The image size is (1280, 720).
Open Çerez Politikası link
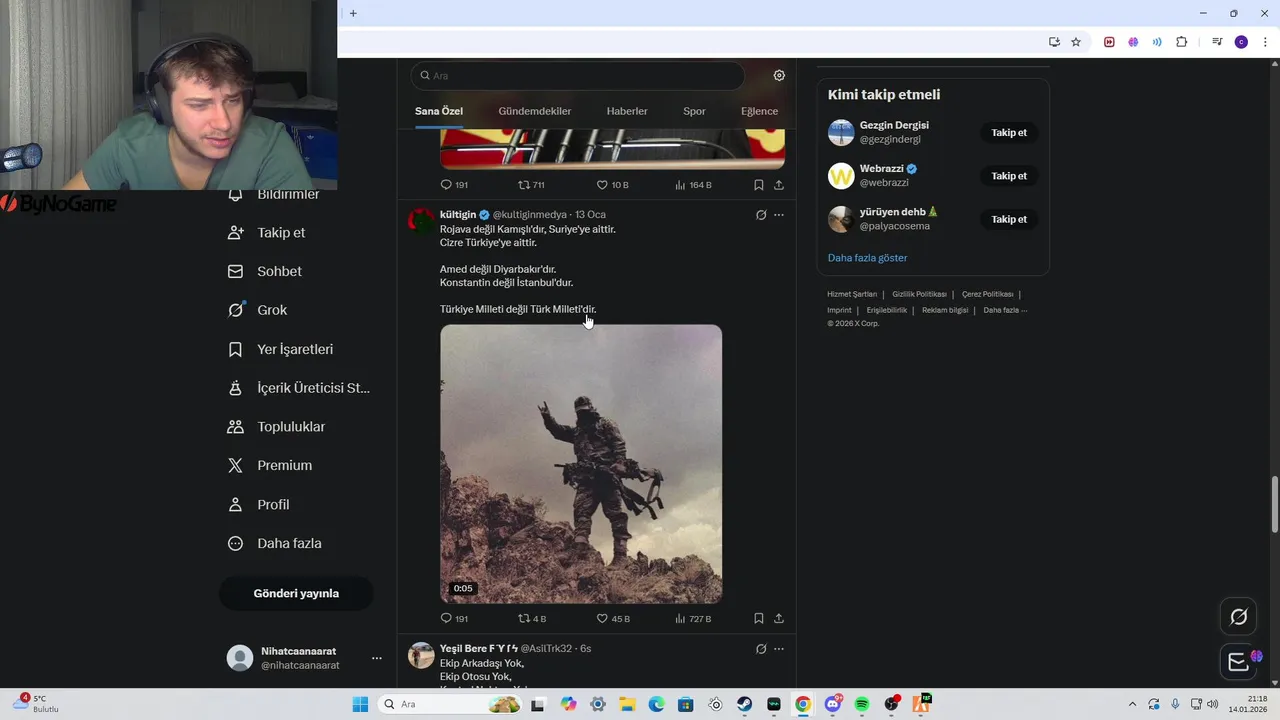[x=987, y=294]
